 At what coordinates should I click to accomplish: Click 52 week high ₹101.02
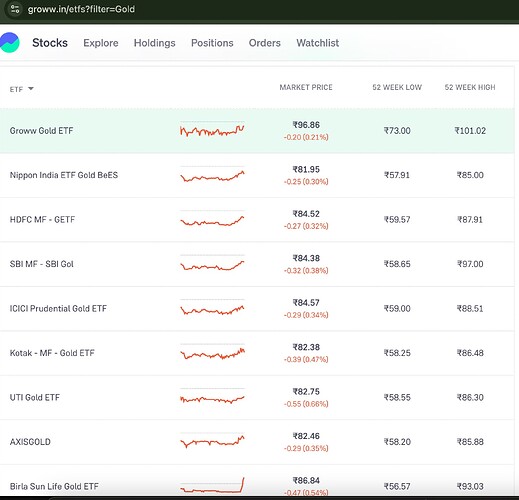pos(470,131)
